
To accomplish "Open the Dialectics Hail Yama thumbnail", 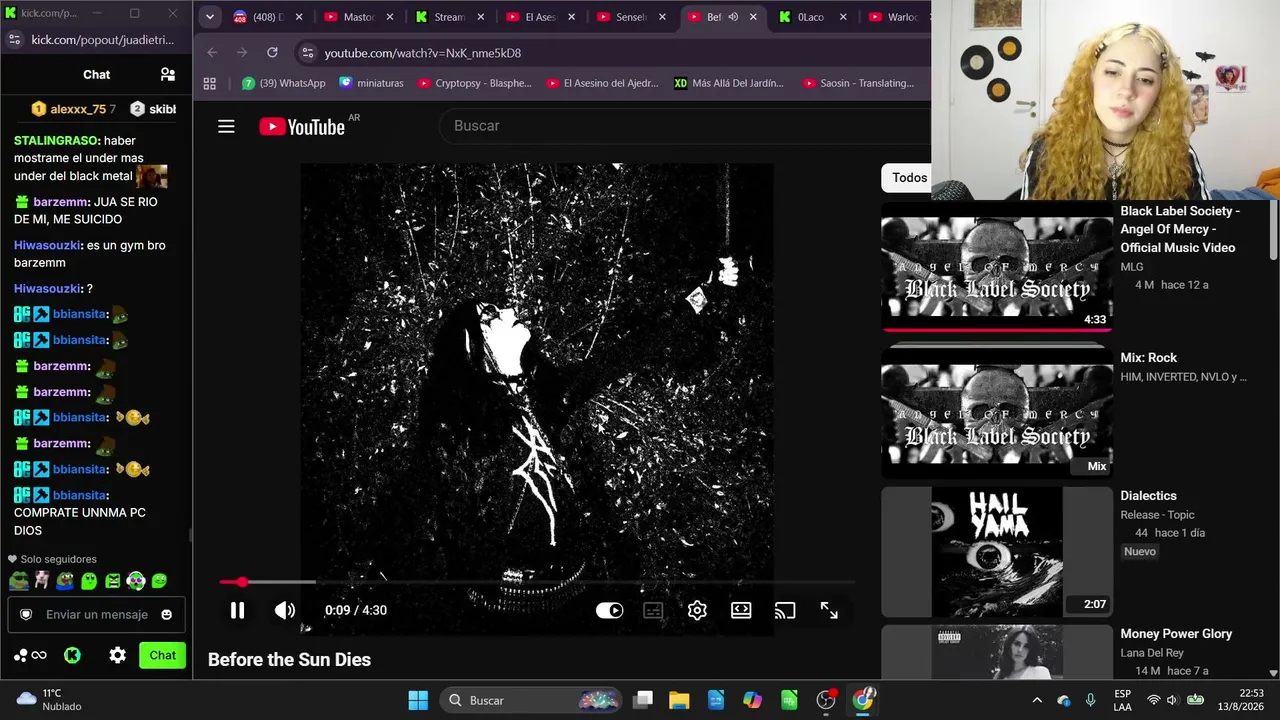I will pyautogui.click(x=996, y=552).
